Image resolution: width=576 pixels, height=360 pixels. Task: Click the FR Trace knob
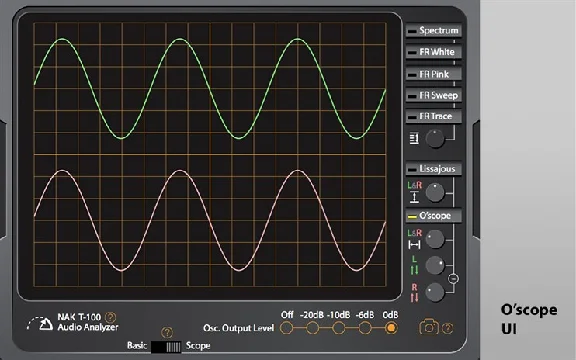[x=435, y=138]
